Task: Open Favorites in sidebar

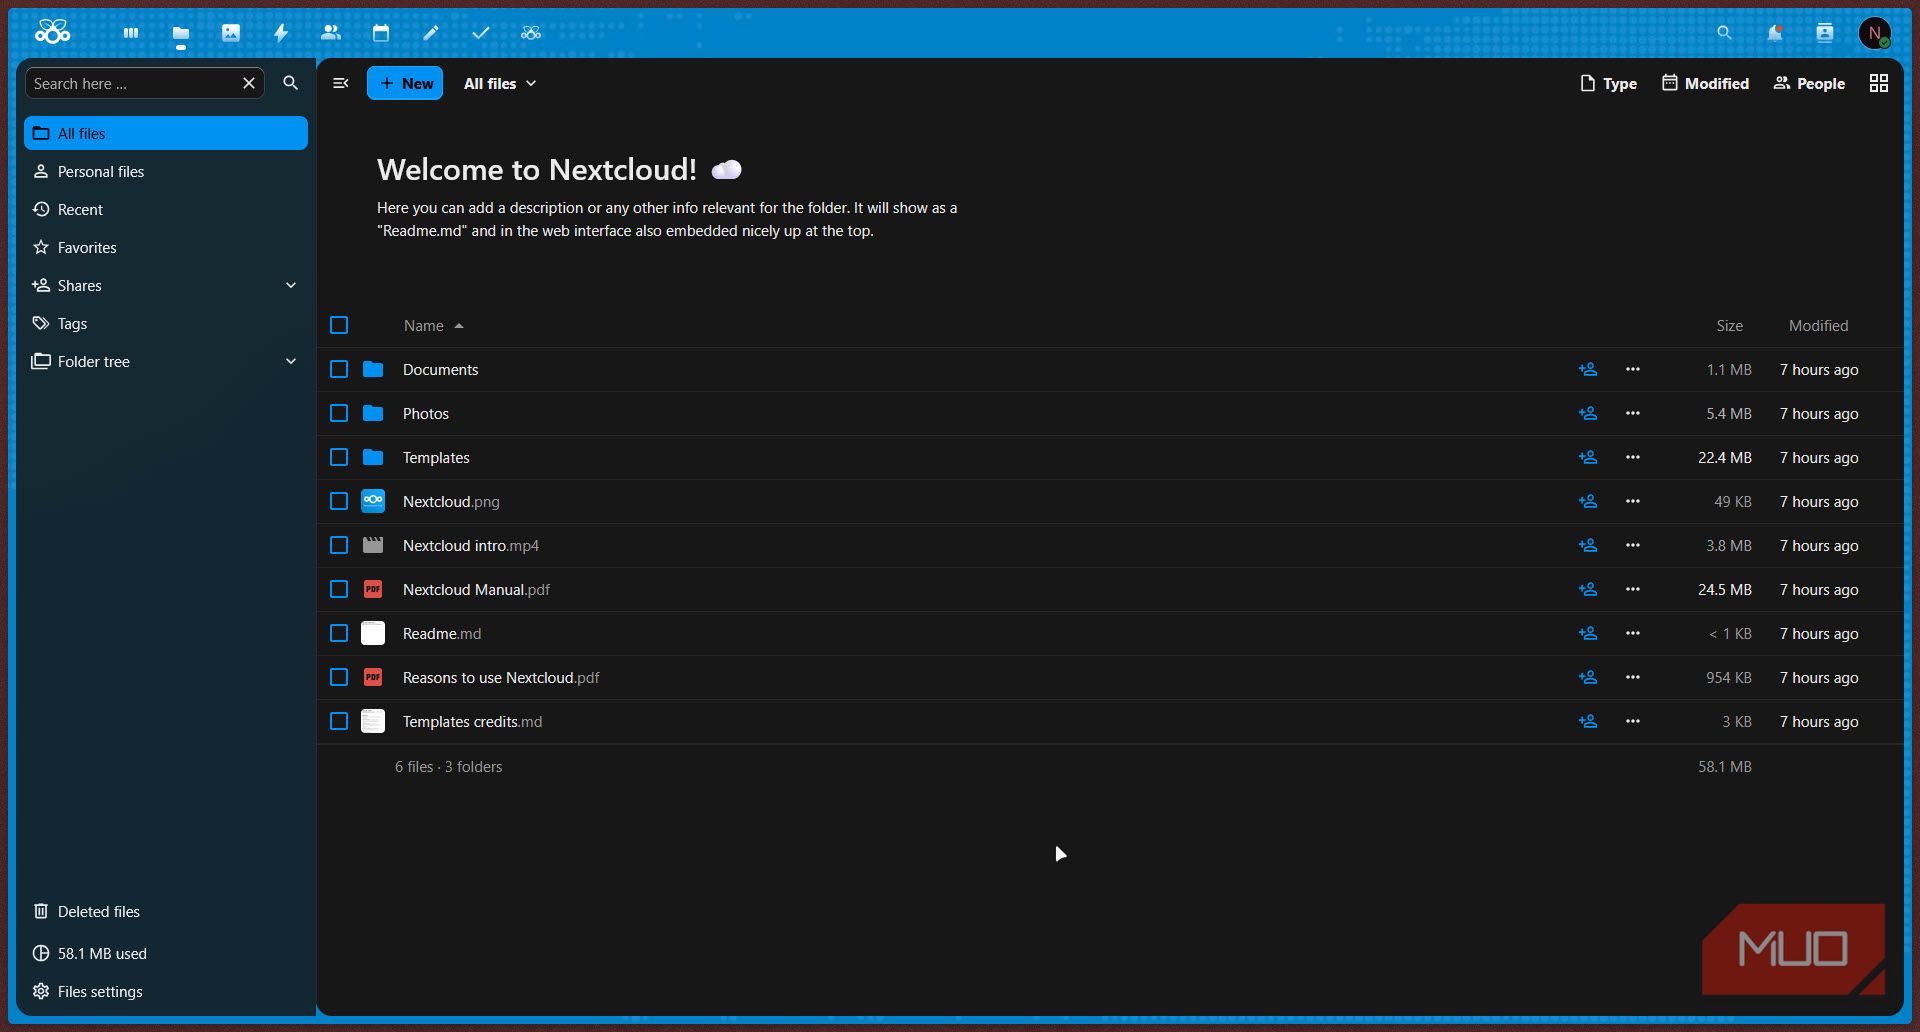Action: (166, 247)
